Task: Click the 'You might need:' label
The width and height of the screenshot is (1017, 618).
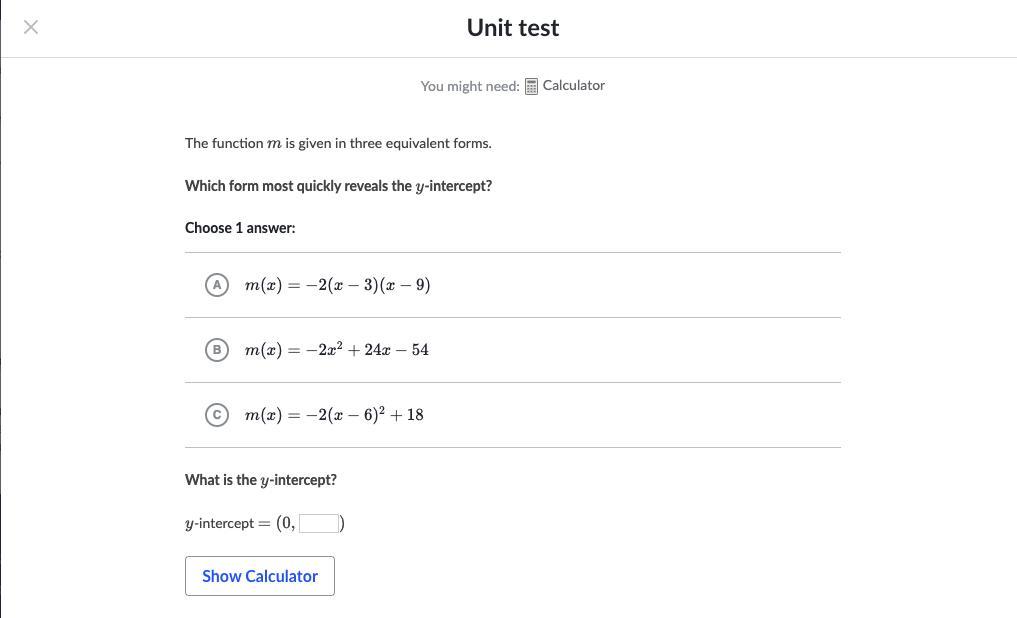Action: point(470,86)
